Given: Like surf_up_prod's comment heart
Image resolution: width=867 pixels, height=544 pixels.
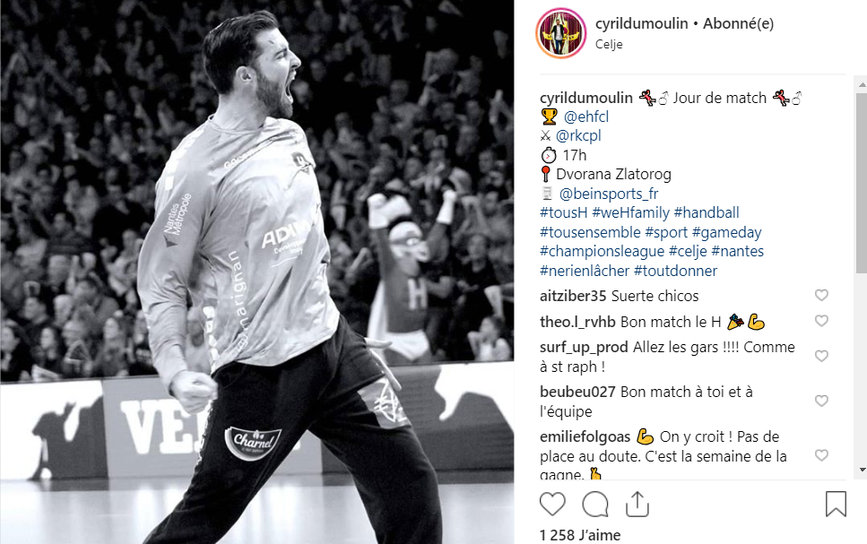Looking at the screenshot, I should coord(822,356).
